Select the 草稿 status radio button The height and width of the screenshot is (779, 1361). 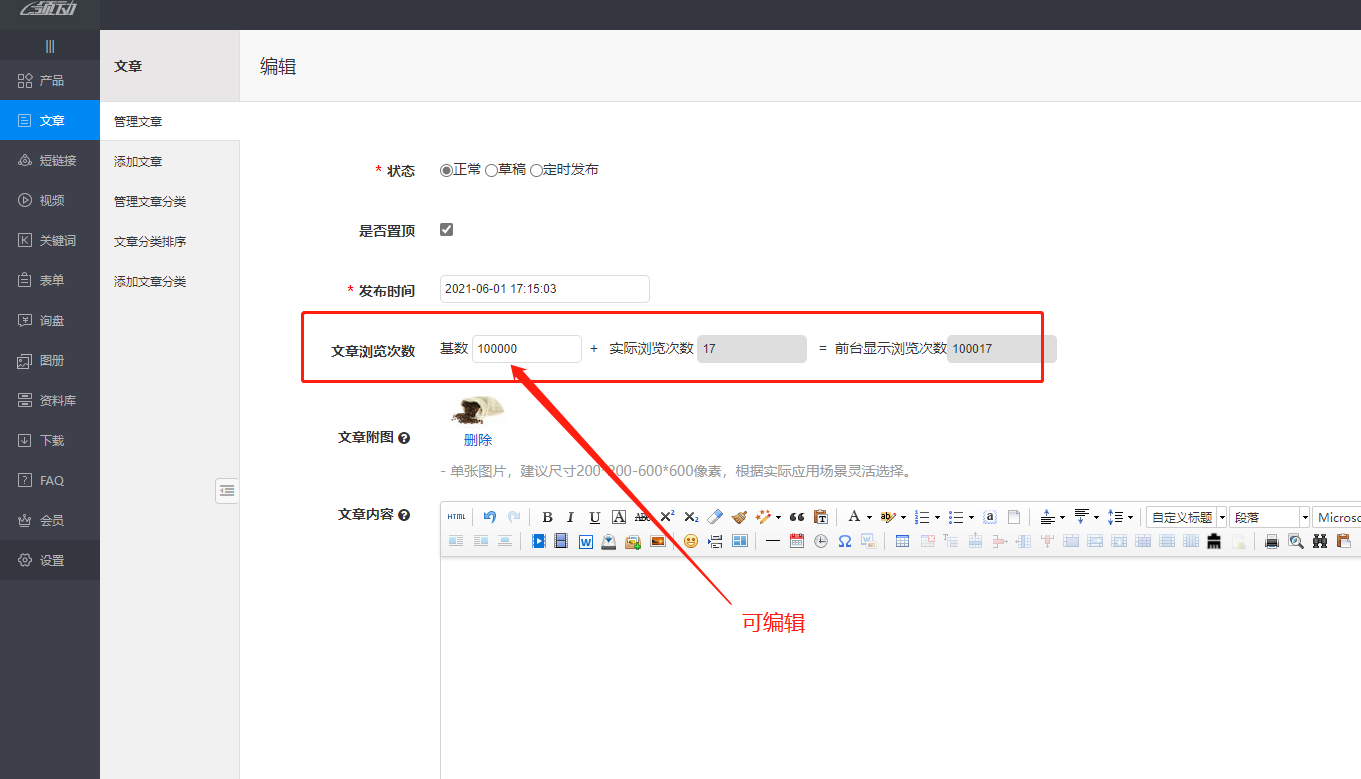491,170
